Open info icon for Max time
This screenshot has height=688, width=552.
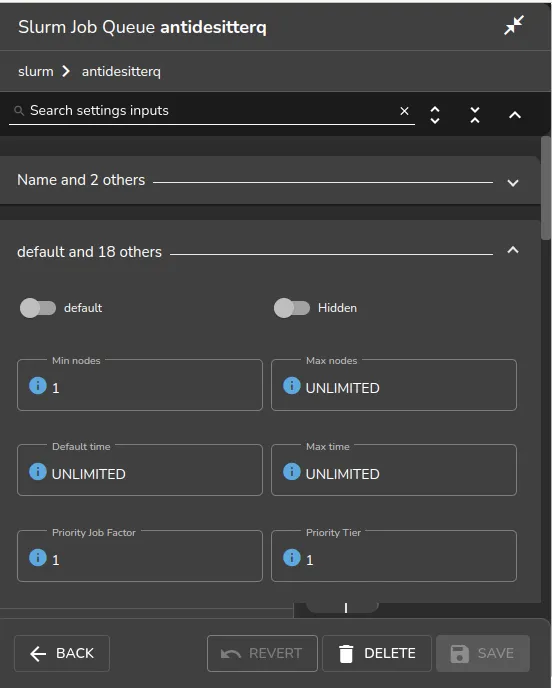point(292,472)
